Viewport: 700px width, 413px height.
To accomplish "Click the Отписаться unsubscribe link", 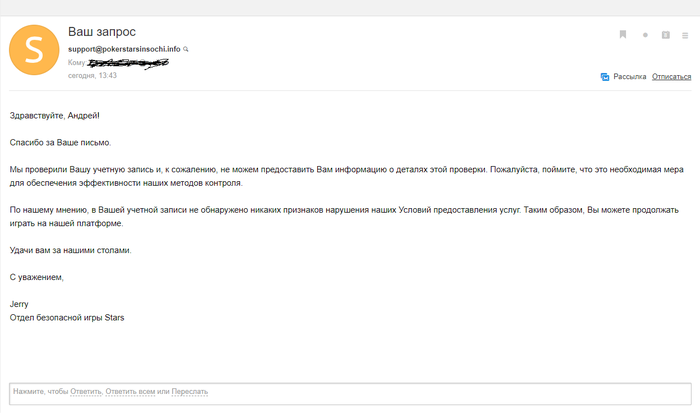I will coord(671,77).
